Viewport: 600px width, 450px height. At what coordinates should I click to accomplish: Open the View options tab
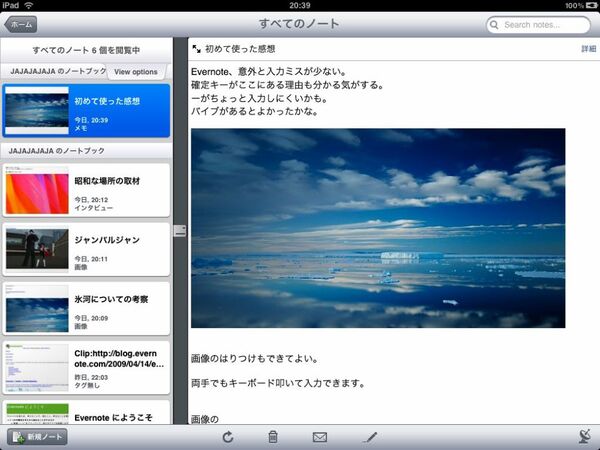point(136,72)
